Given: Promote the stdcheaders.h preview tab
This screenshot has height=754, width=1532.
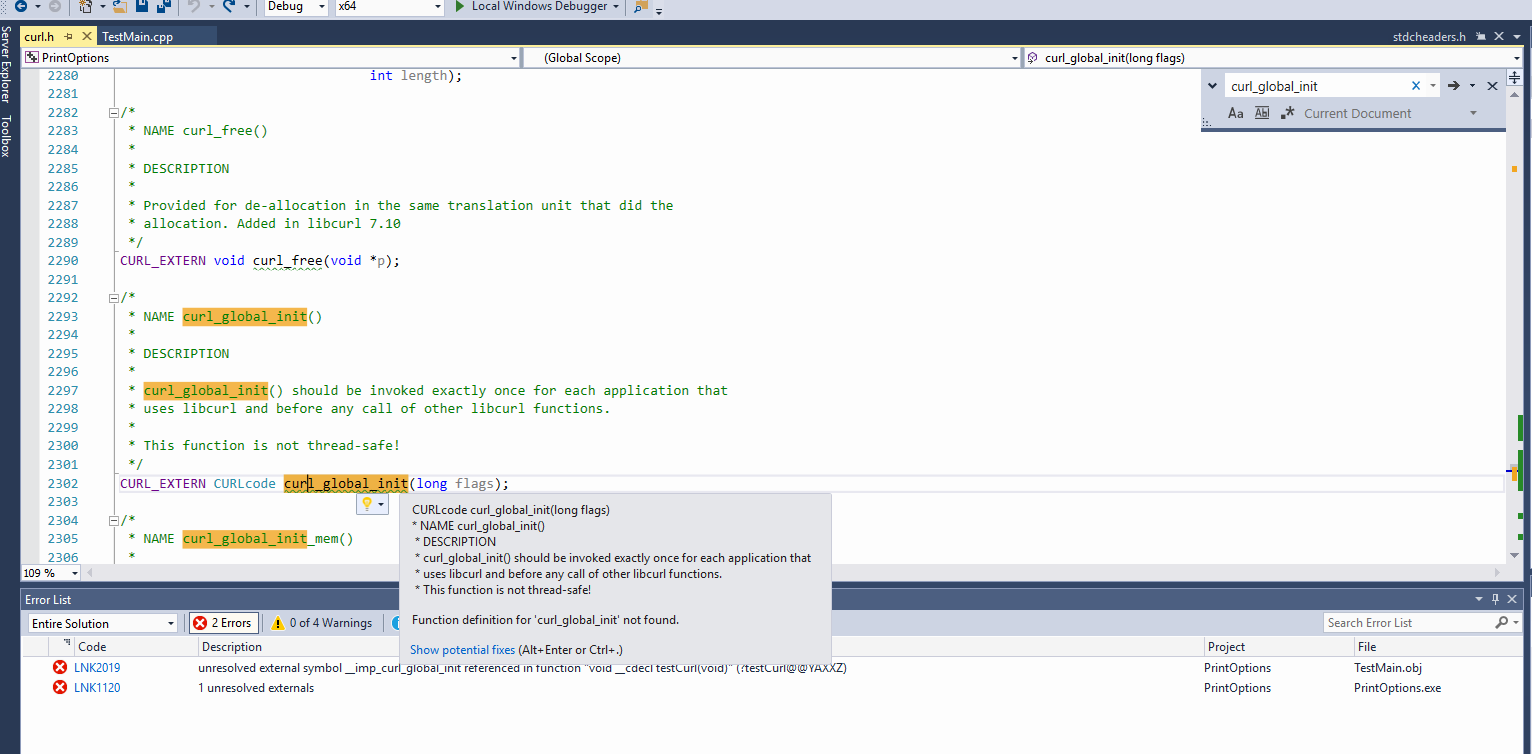Looking at the screenshot, I should 1481,36.
